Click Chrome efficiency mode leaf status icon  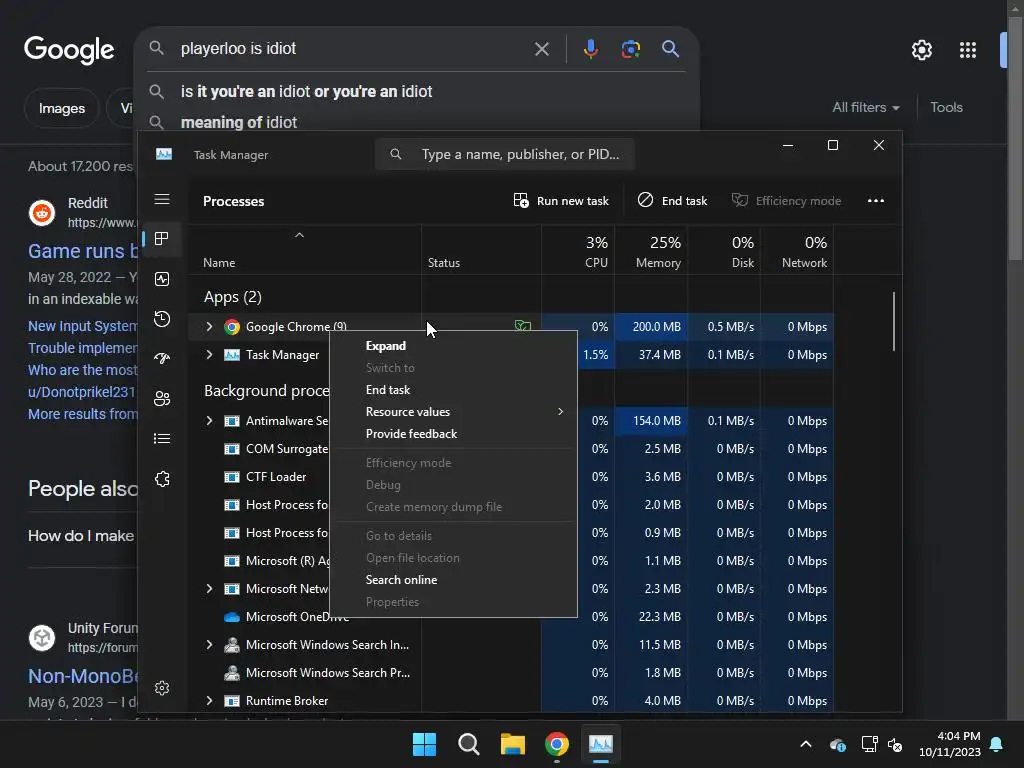[x=522, y=326]
